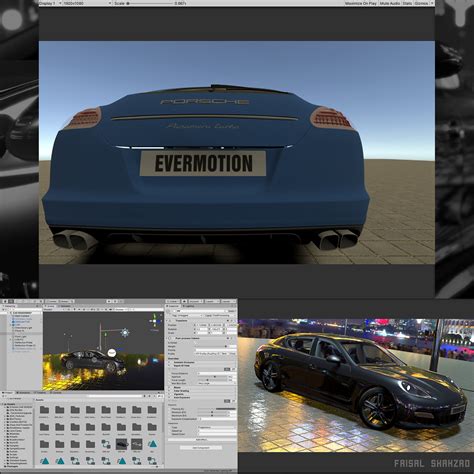This screenshot has width=474, height=474.
Task: Click the object name field in Inspector
Action: tap(202, 311)
